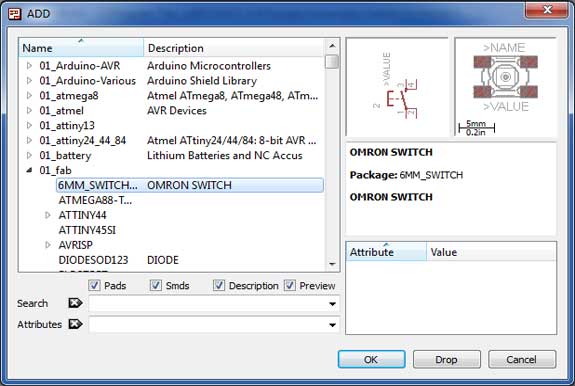Viewport: 575px width, 386px height.
Task: Toggle the Pads checkbox
Action: pyautogui.click(x=94, y=285)
